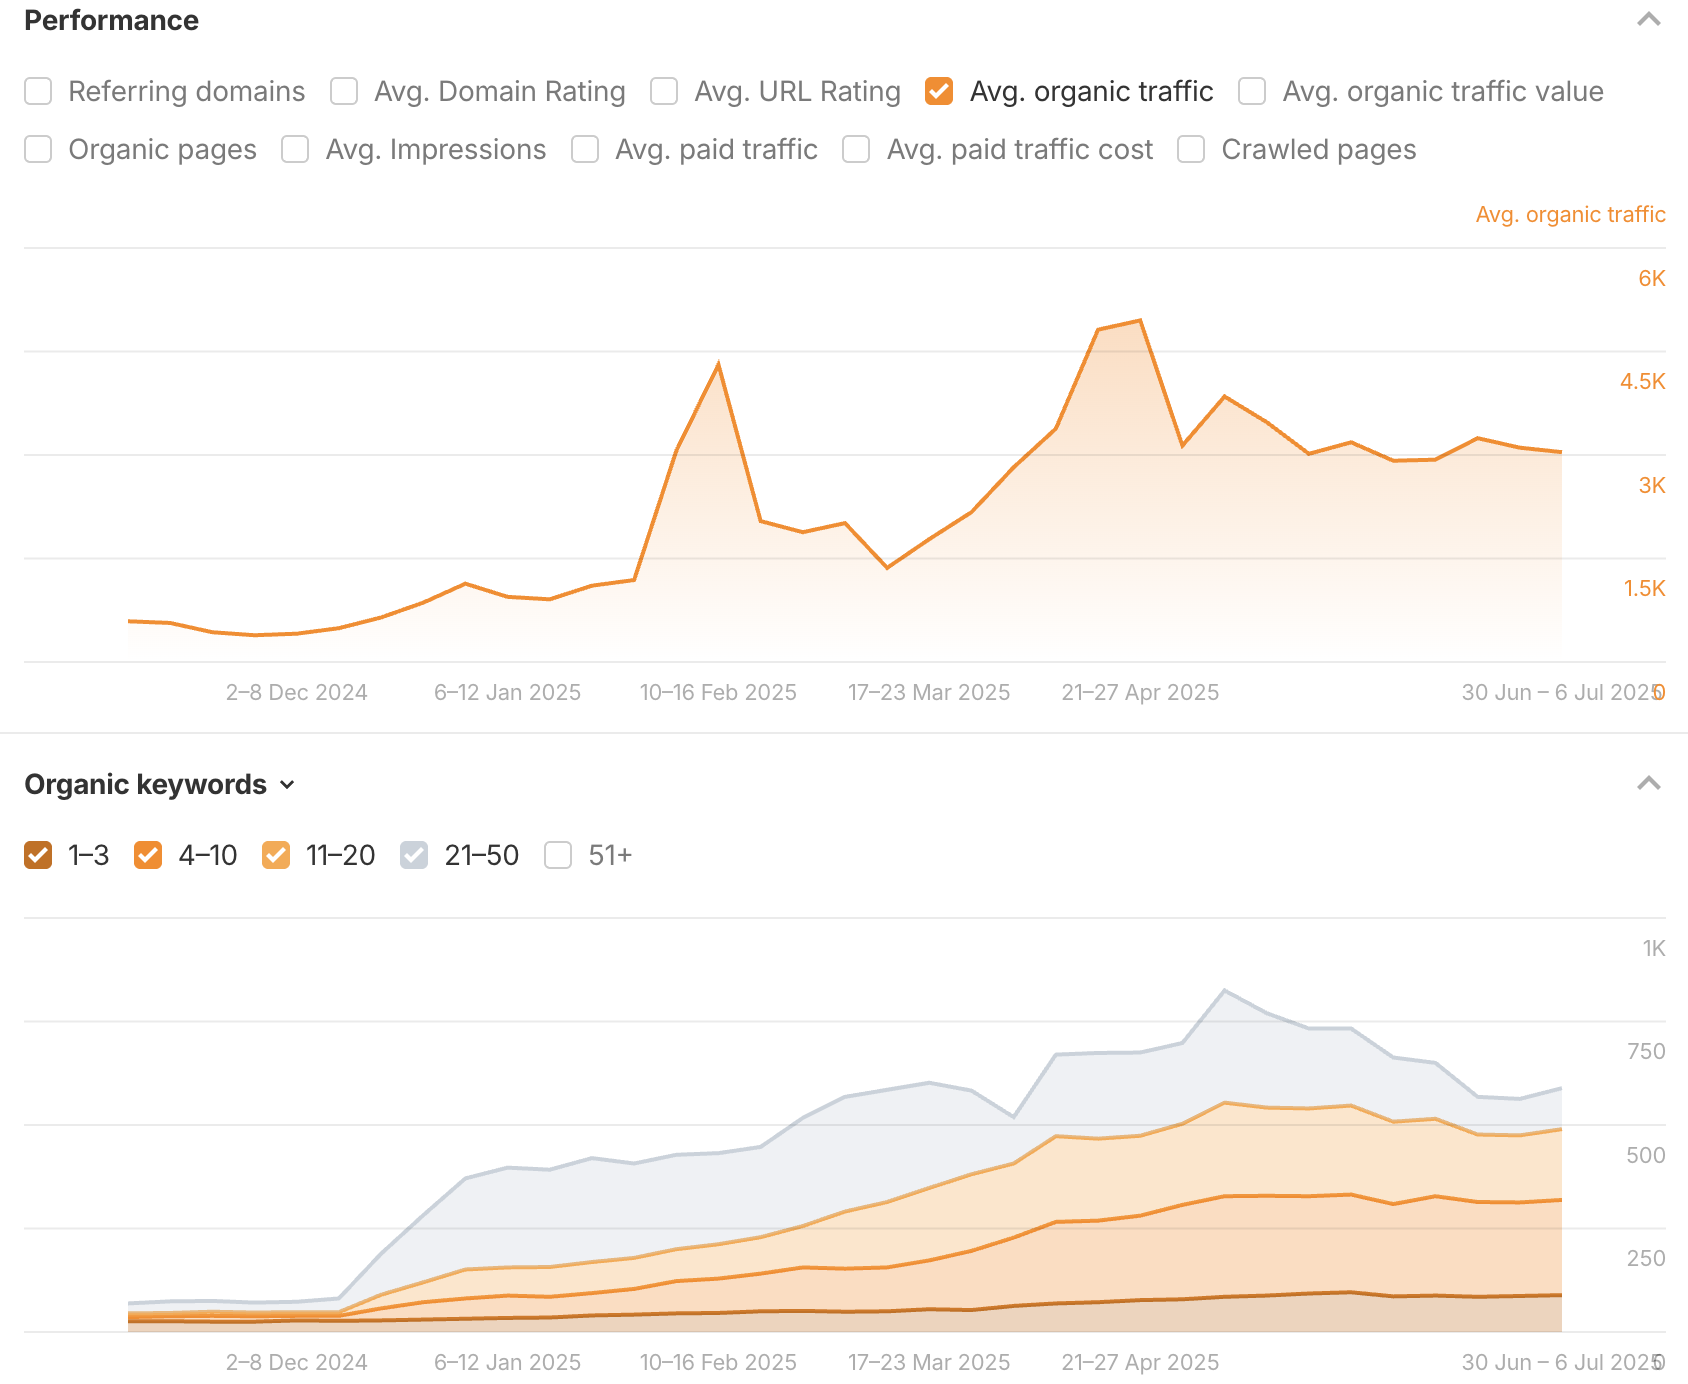The width and height of the screenshot is (1688, 1384).
Task: Enable the 21-50 keyword position filter
Action: pyautogui.click(x=413, y=855)
